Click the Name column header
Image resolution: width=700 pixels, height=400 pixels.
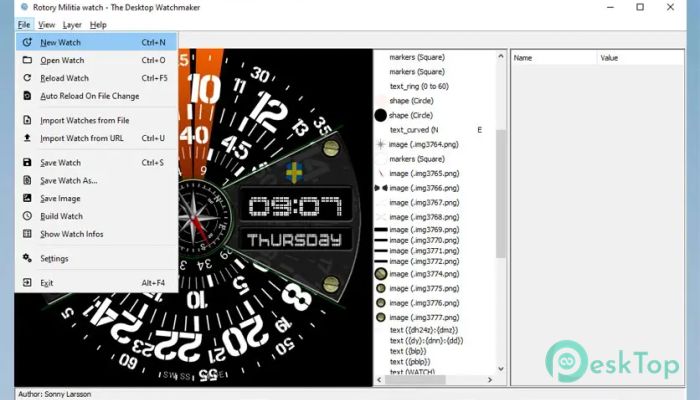click(554, 58)
